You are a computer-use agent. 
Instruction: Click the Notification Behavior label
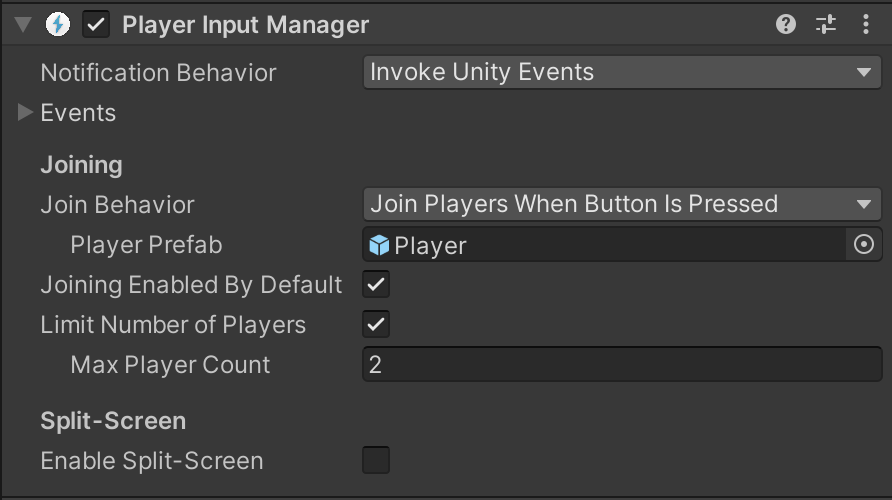coord(158,73)
